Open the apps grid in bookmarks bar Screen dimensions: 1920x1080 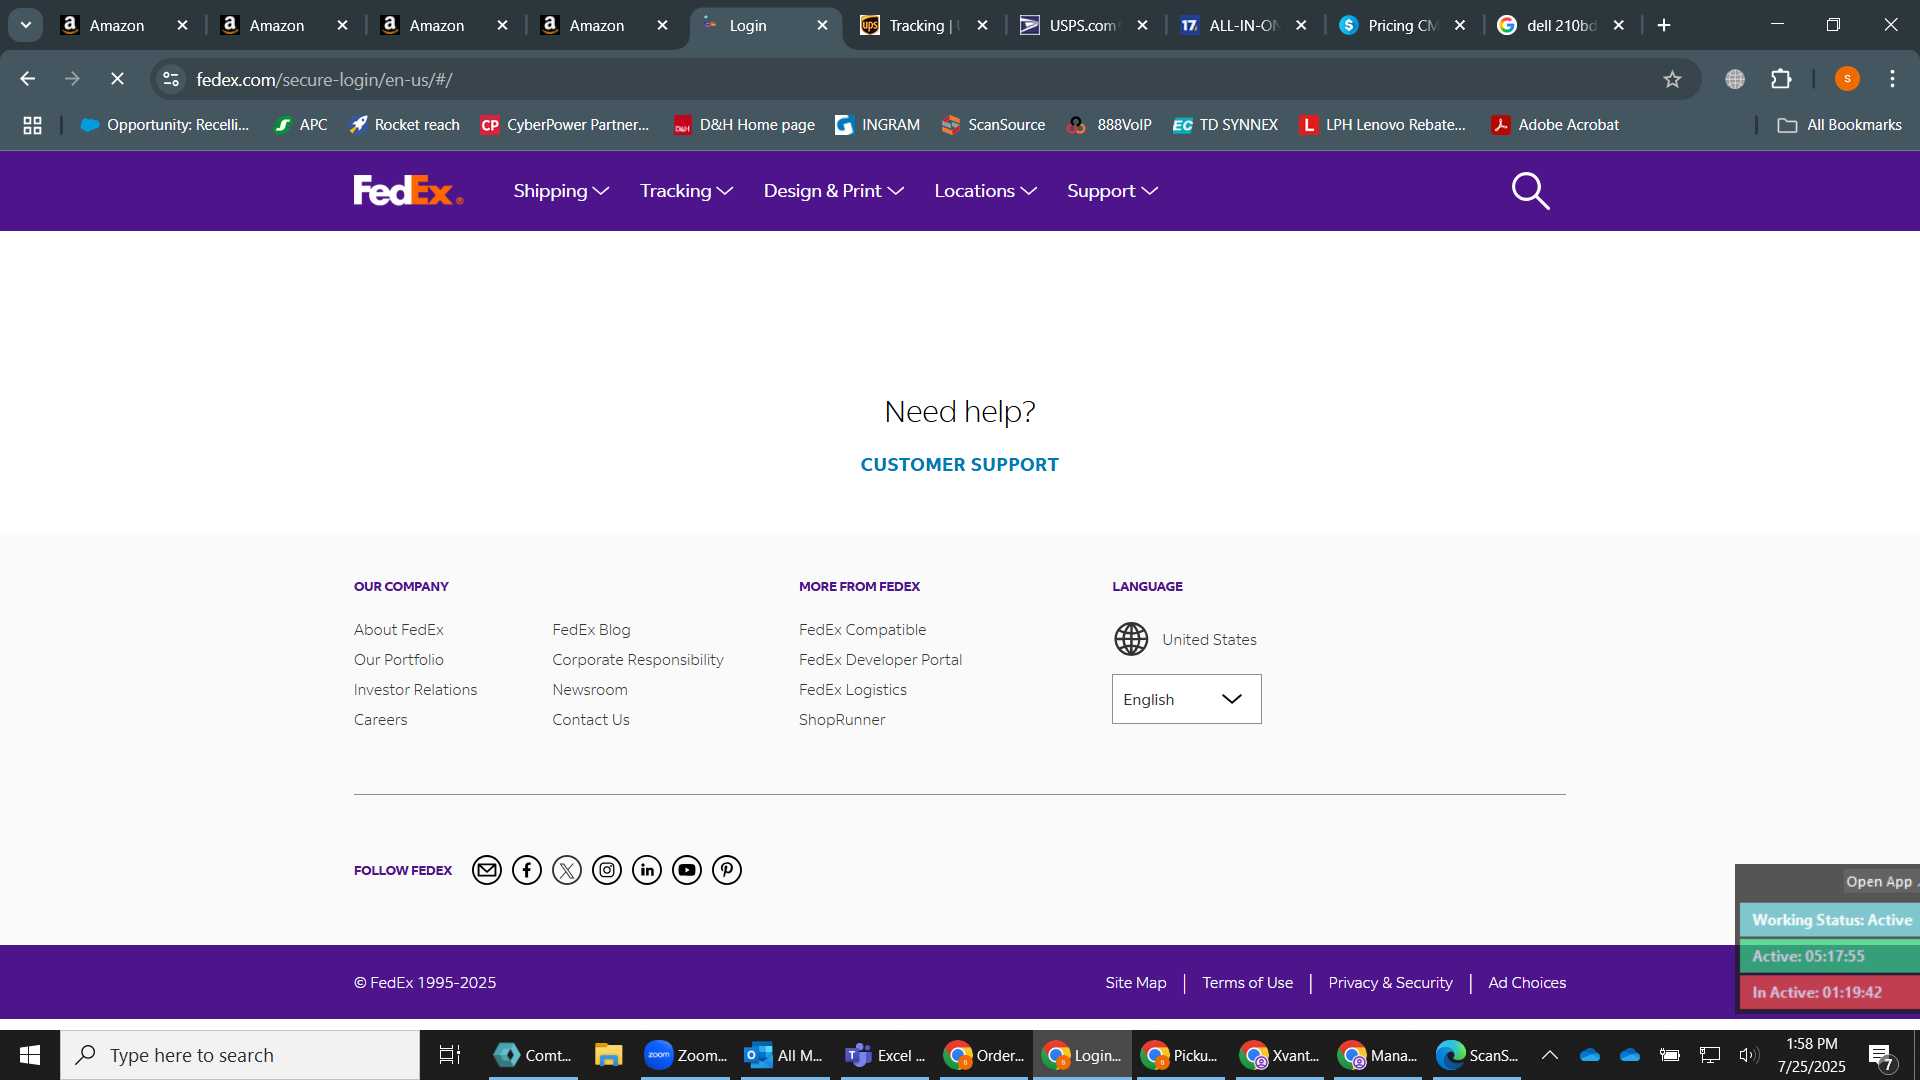click(32, 125)
